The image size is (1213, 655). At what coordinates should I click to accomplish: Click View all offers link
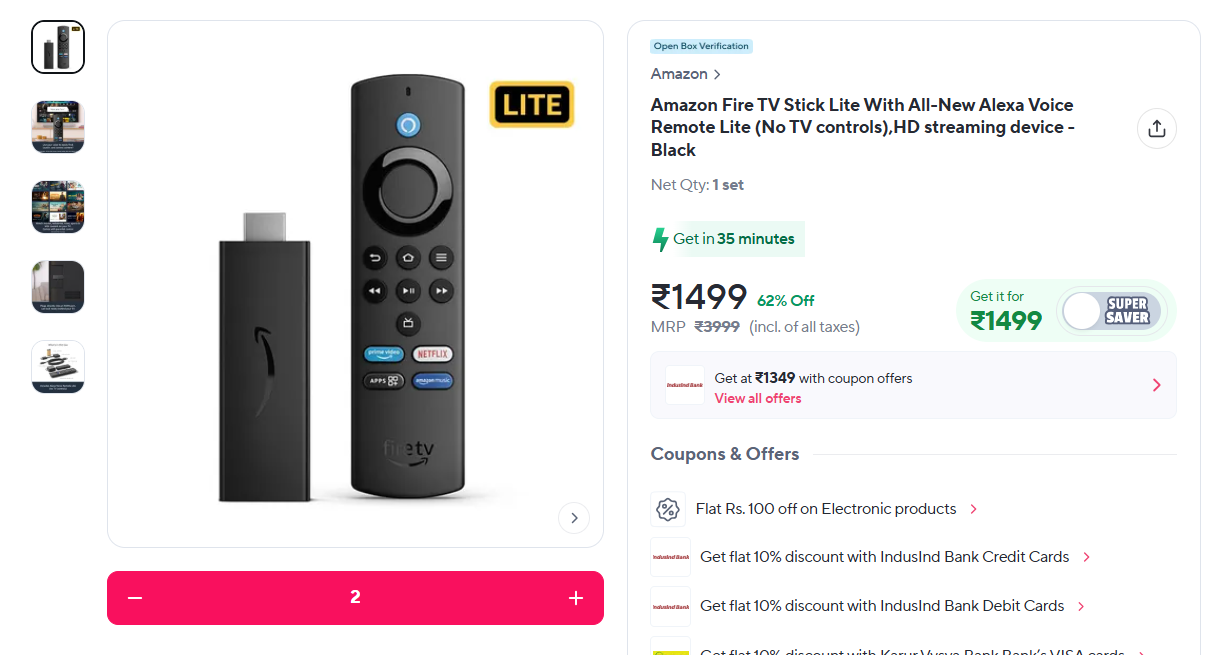(x=758, y=398)
